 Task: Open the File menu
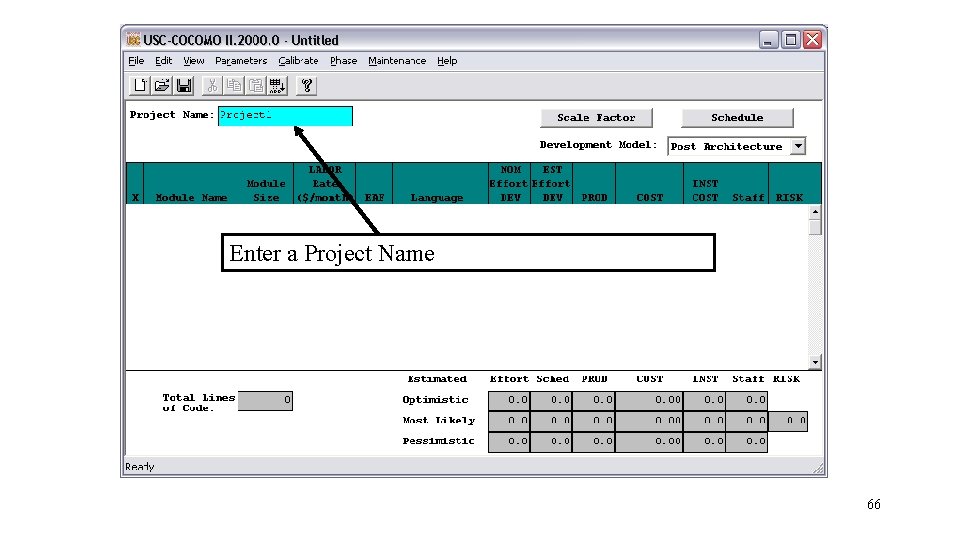(136, 61)
